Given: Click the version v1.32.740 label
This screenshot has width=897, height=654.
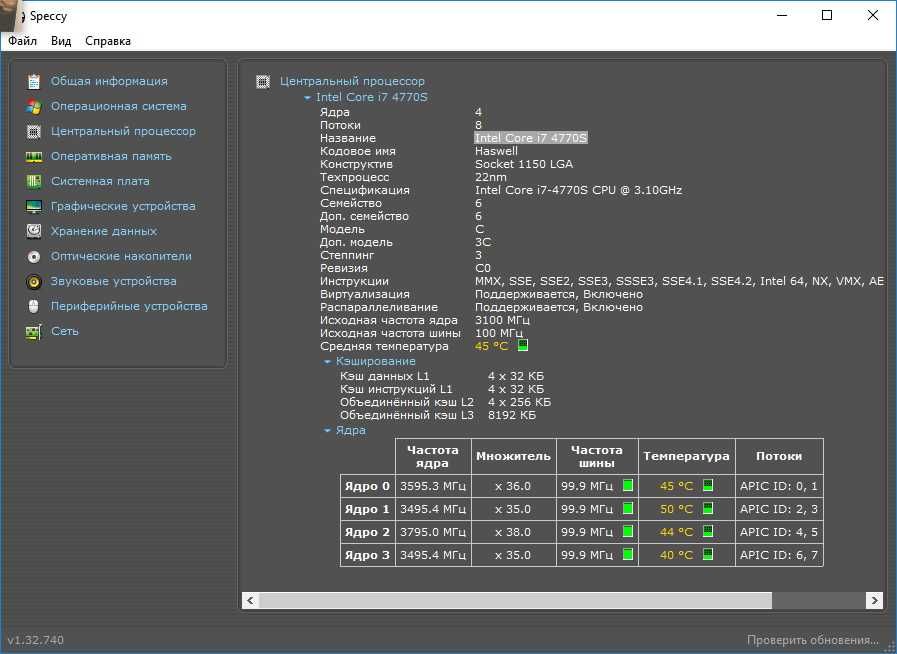Looking at the screenshot, I should click(x=35, y=640).
